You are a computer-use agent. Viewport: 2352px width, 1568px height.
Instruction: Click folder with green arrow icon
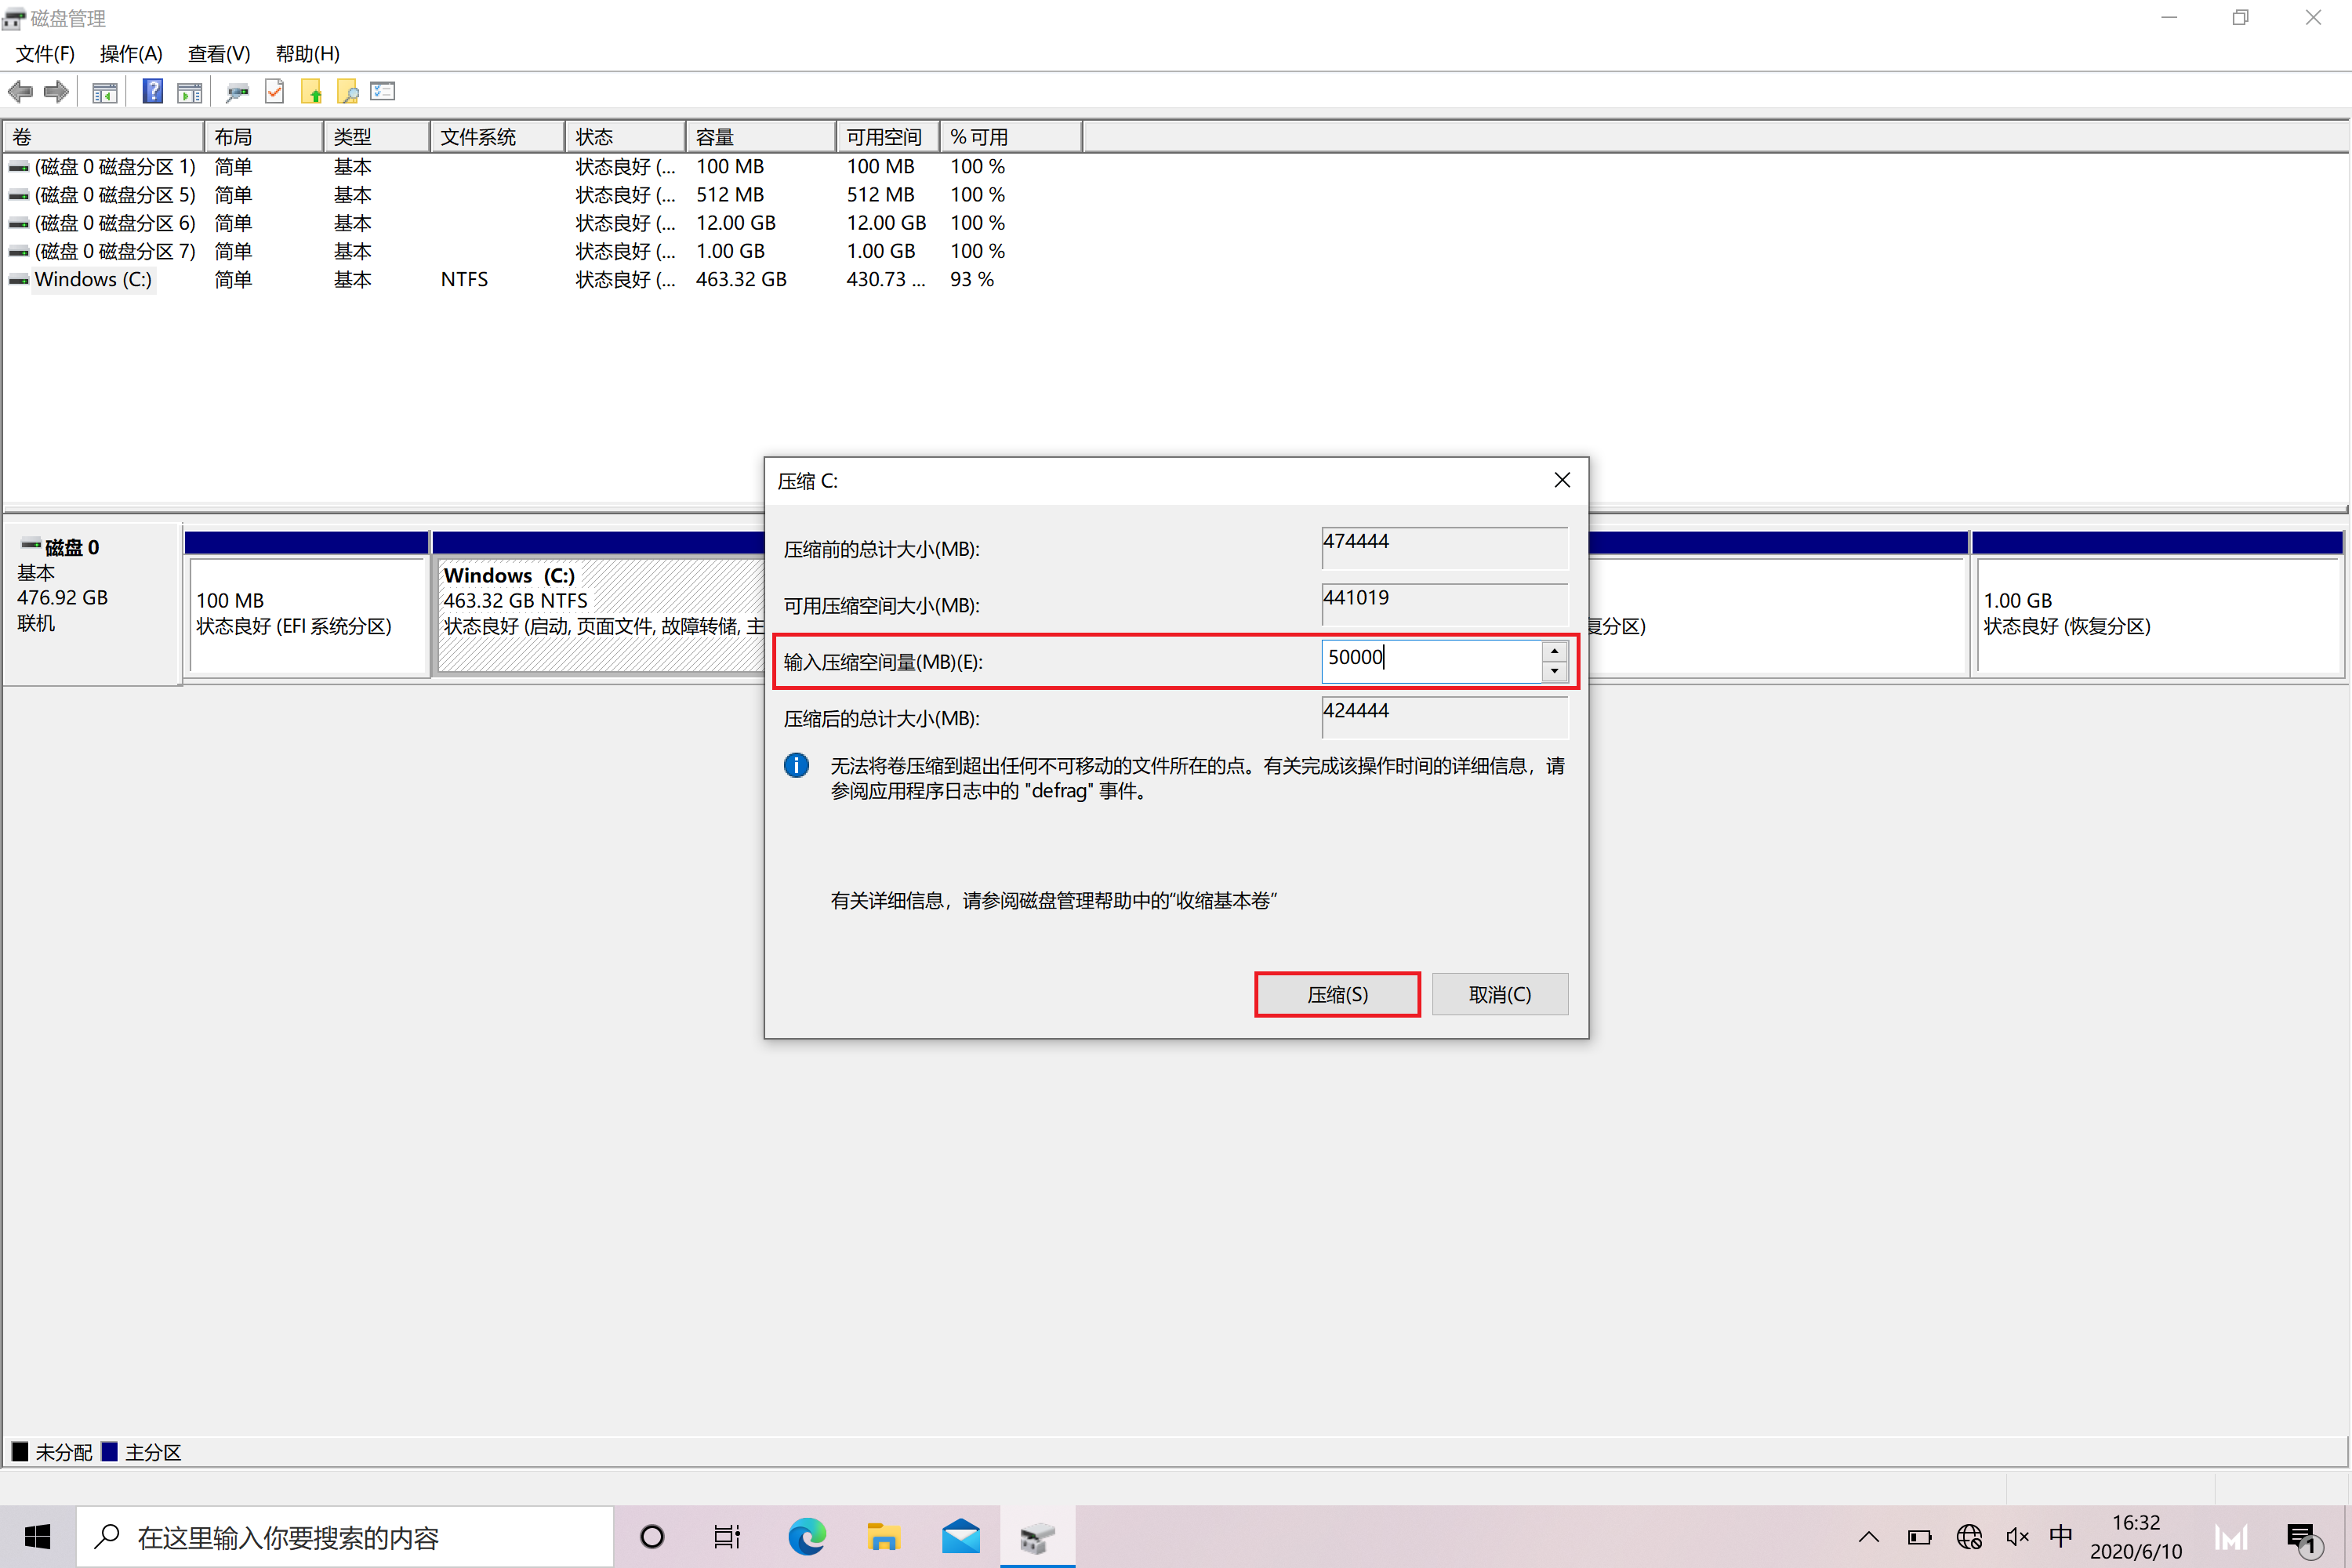tap(311, 92)
